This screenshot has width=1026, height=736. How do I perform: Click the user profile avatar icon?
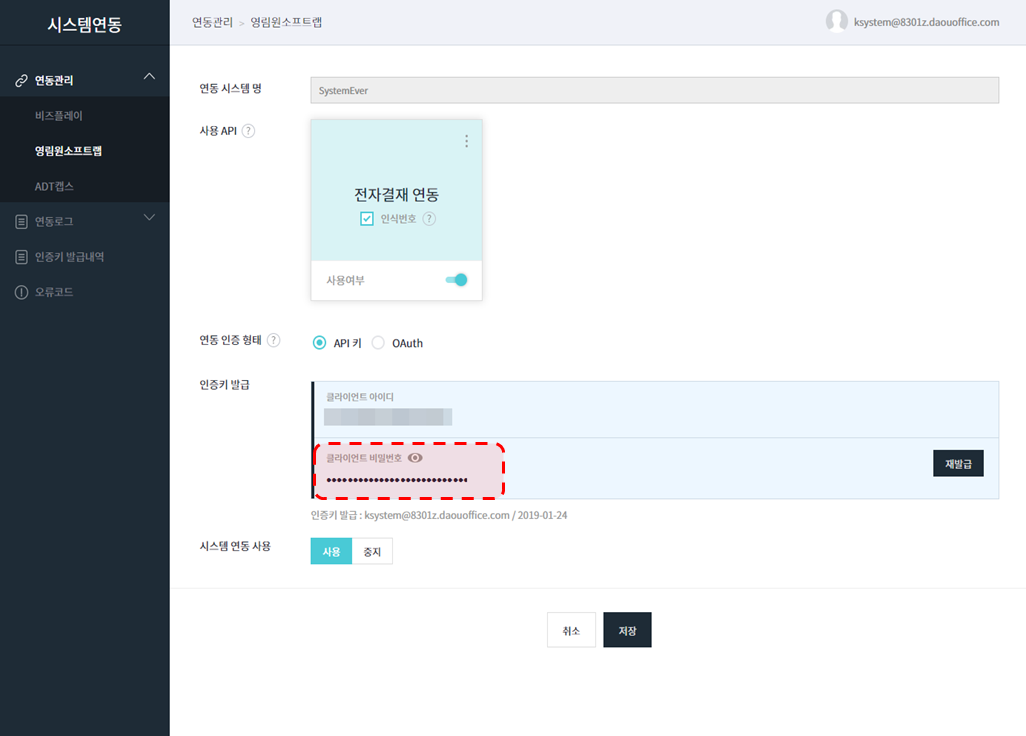837,21
